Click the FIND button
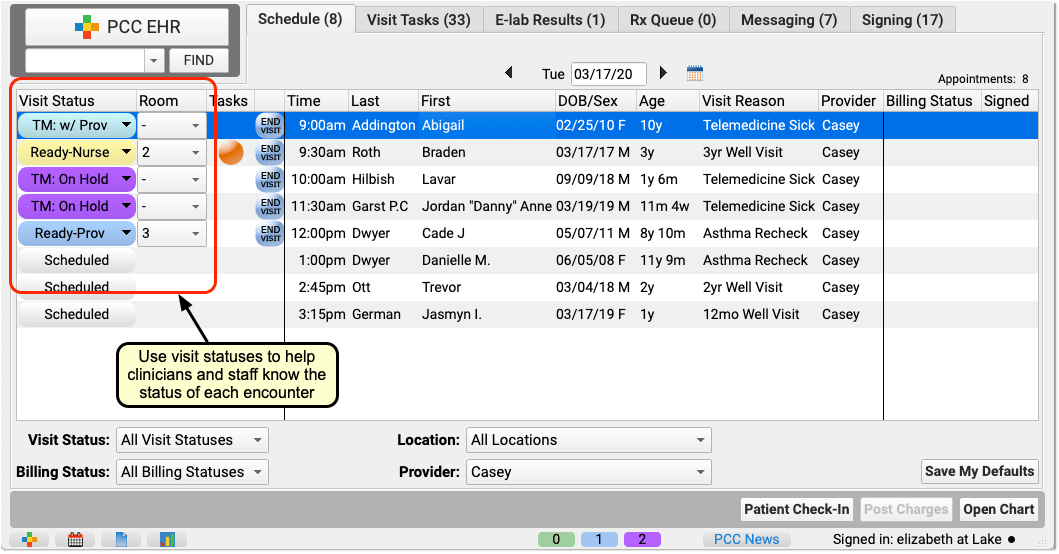The image size is (1059, 554). (199, 60)
